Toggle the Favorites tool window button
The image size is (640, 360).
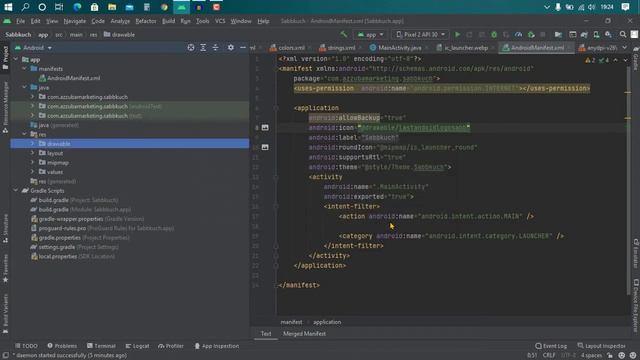(x=5, y=268)
